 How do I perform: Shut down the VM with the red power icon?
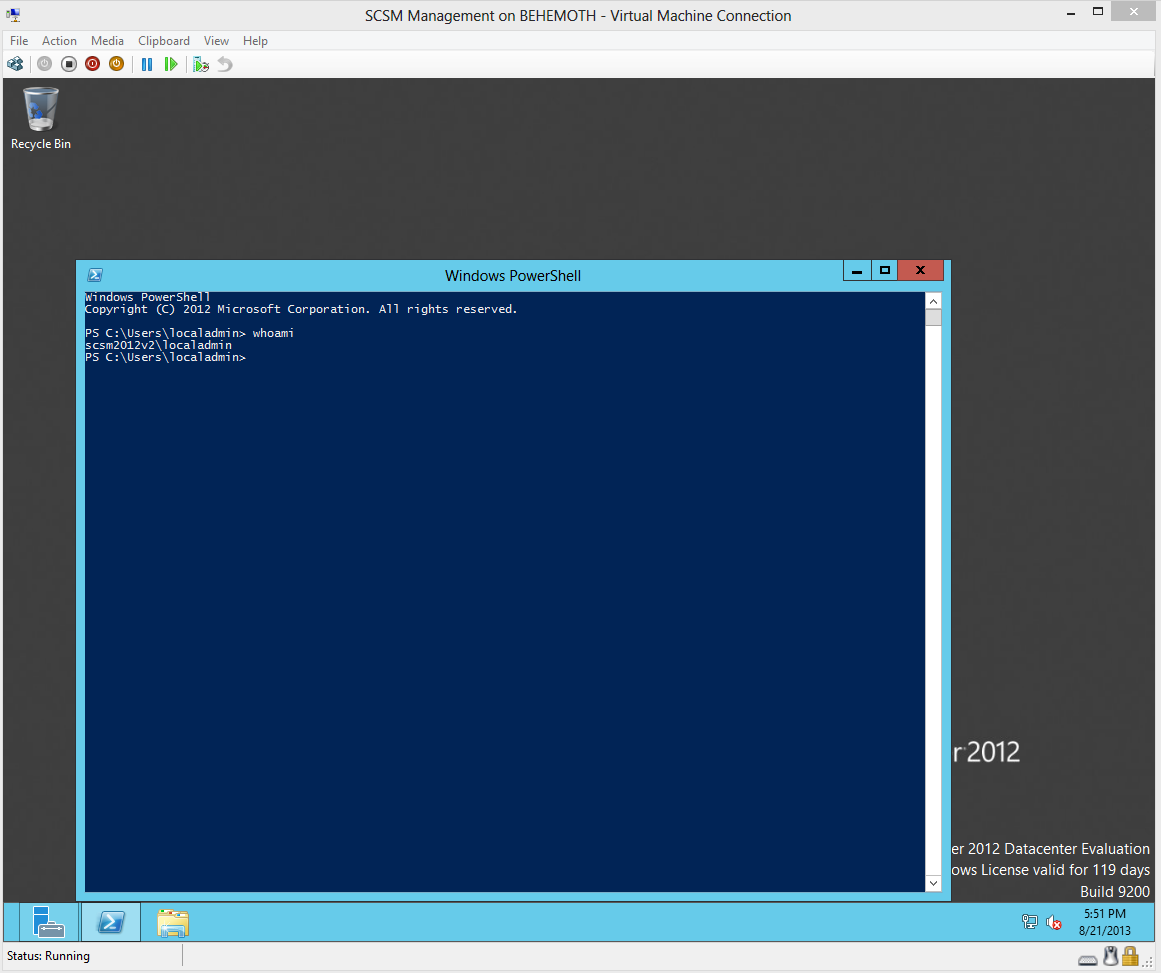pos(93,64)
